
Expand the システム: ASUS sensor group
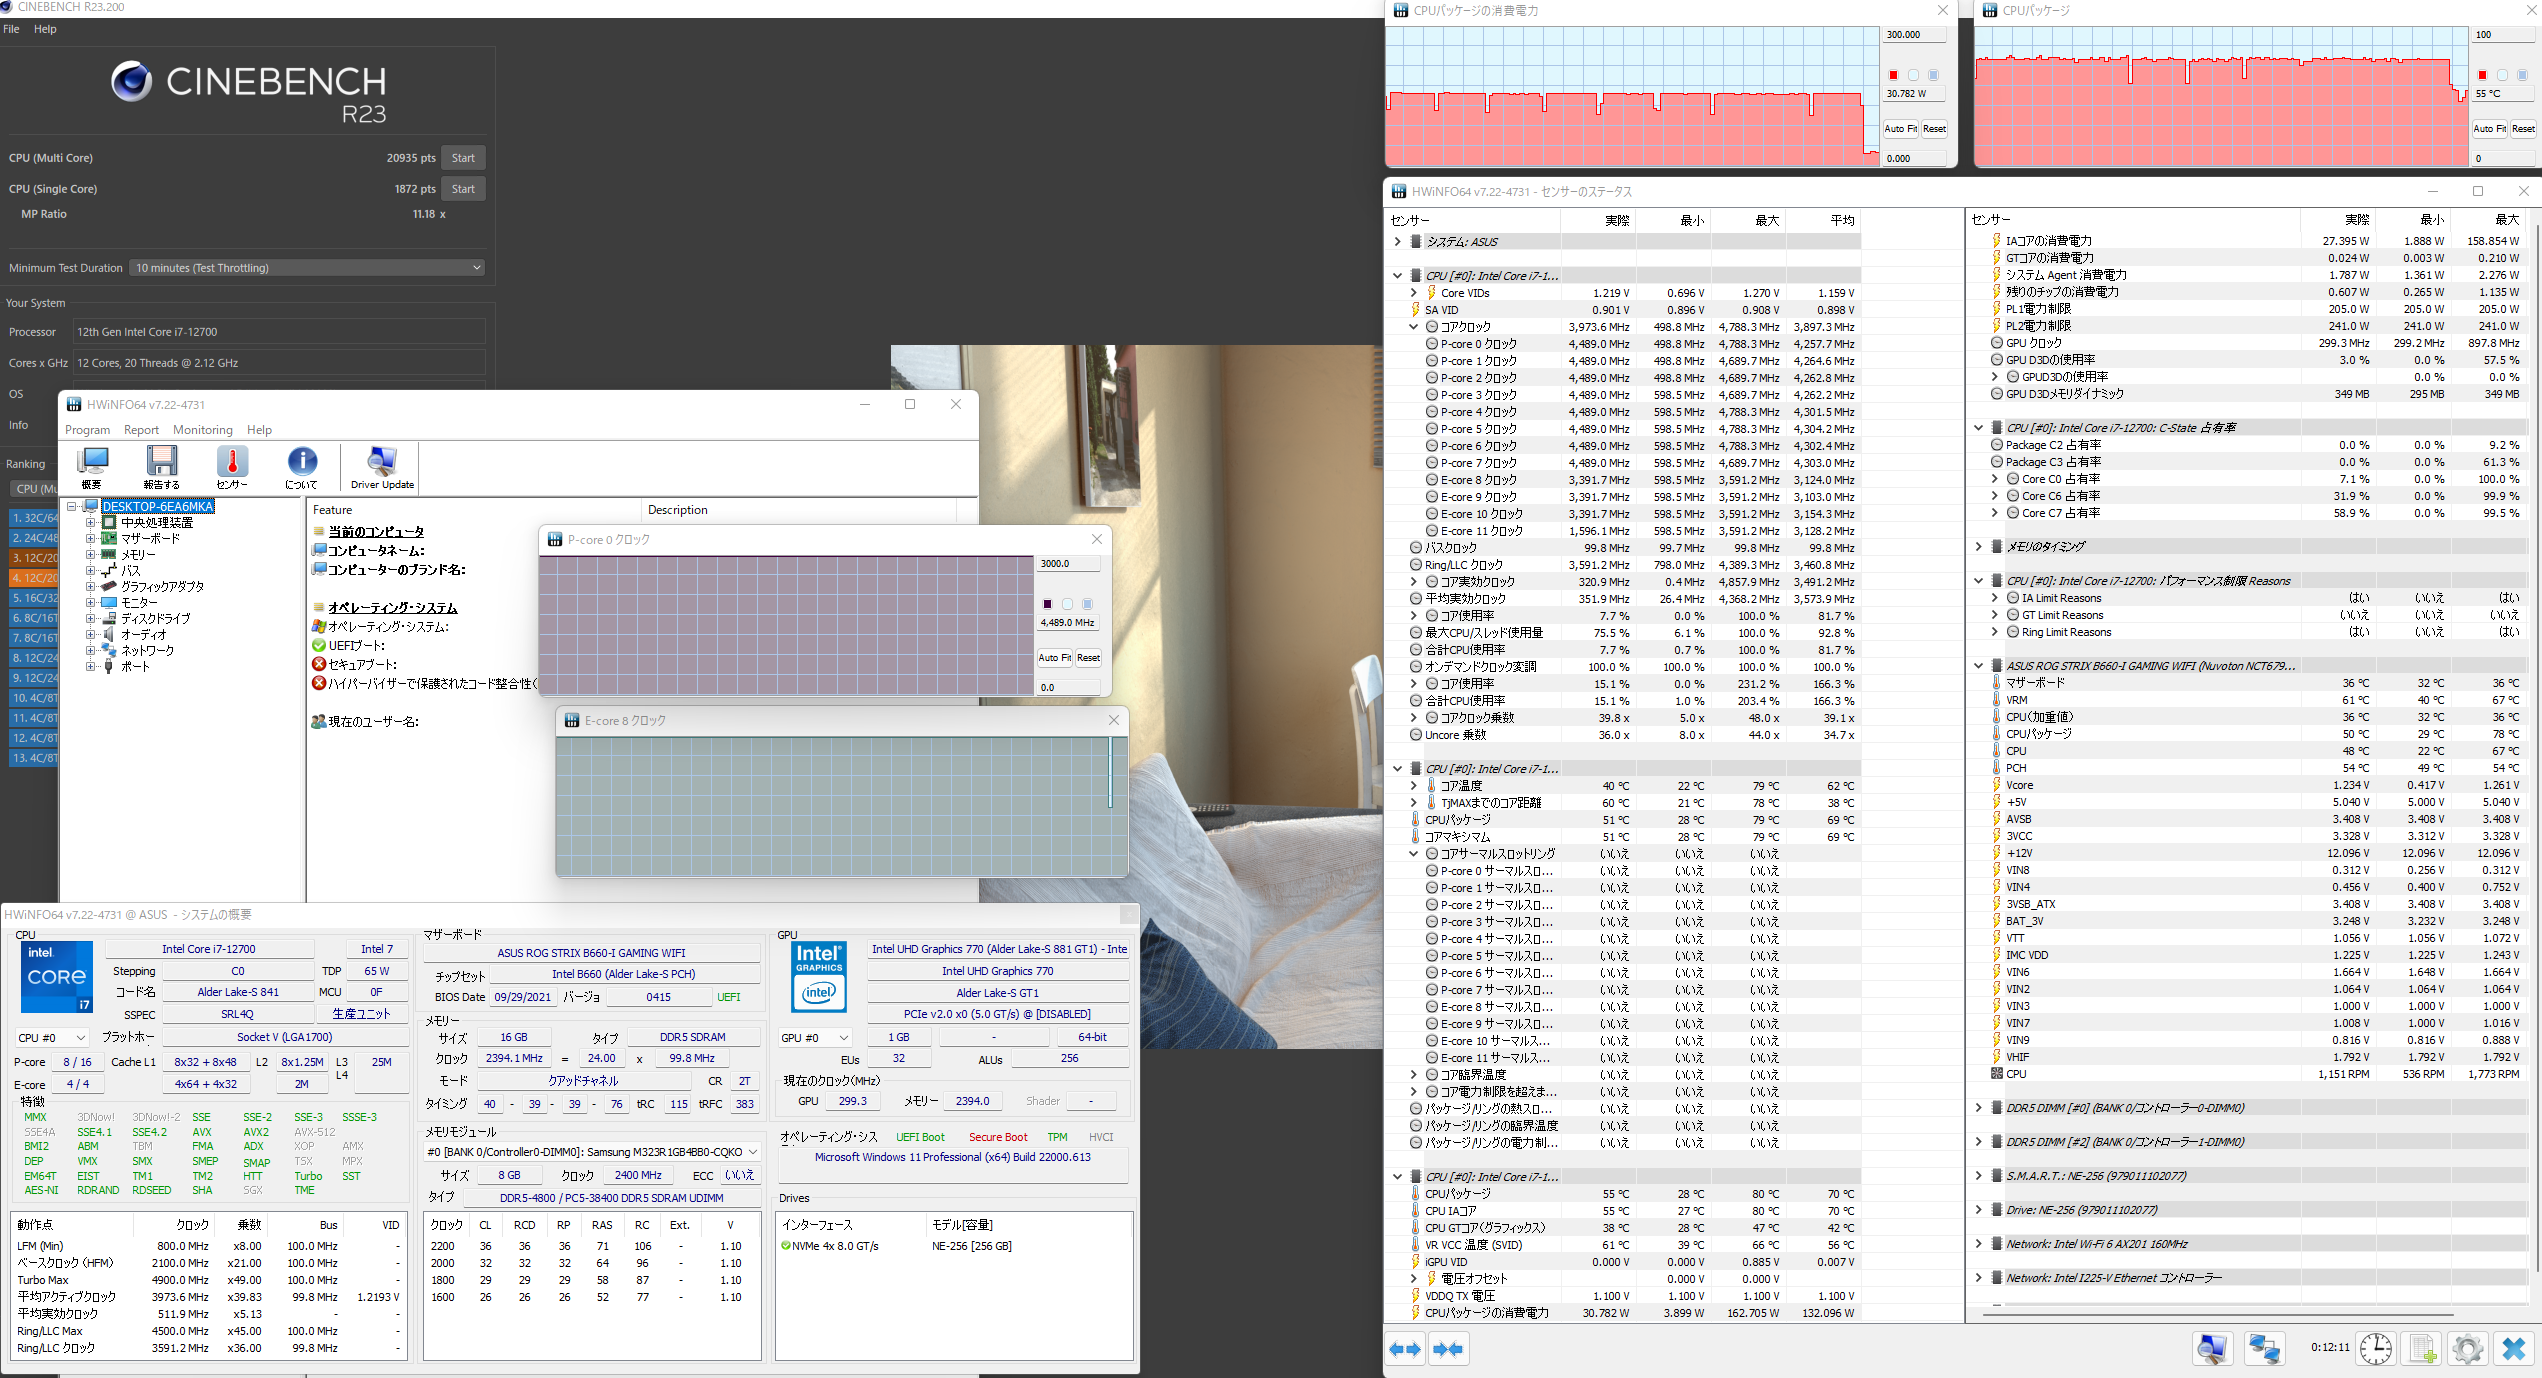point(1397,242)
